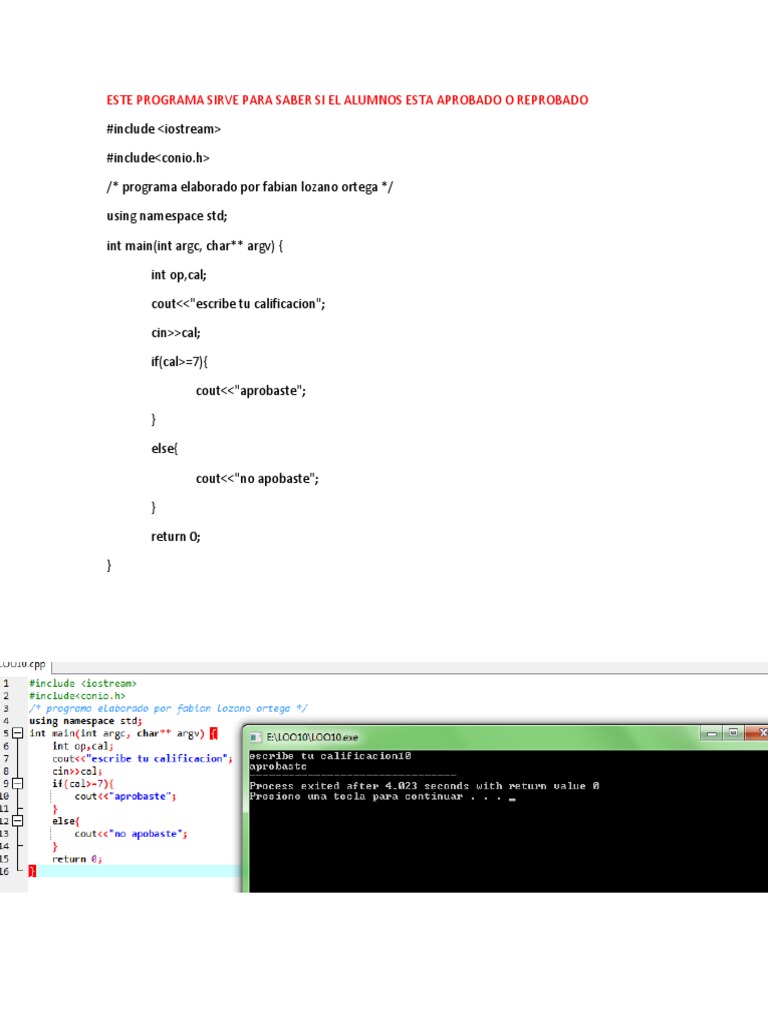
Task: Click "else{" in the document text
Action: [x=165, y=449]
